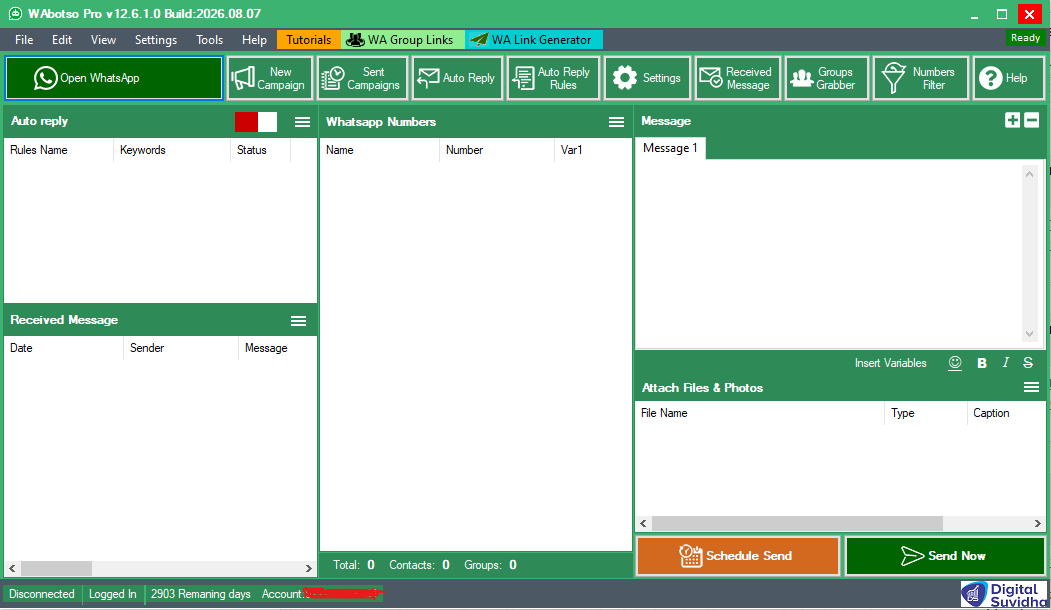Viewport: 1051px width, 610px height.
Task: Open Received Message toolbar button
Action: (737, 78)
